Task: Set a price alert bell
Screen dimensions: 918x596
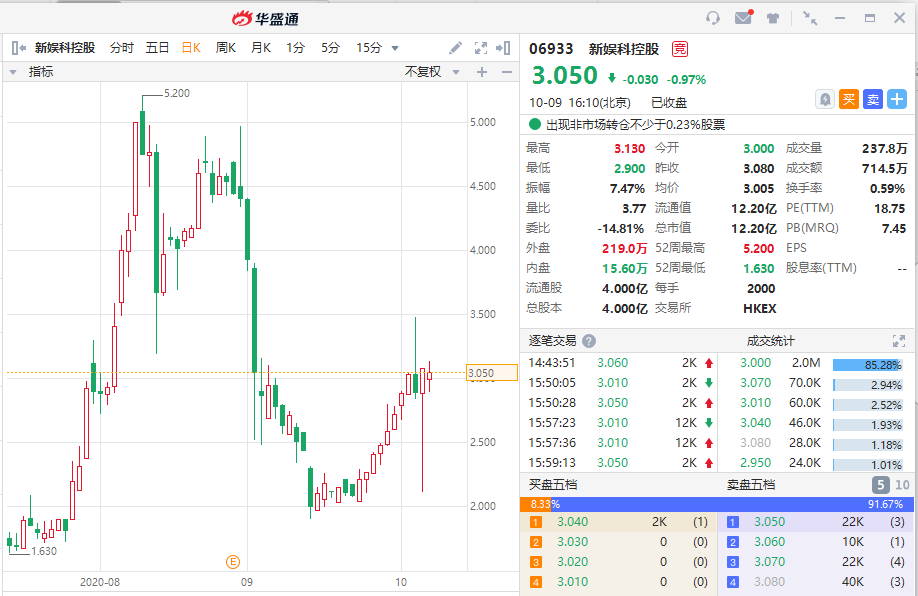Action: [x=825, y=100]
